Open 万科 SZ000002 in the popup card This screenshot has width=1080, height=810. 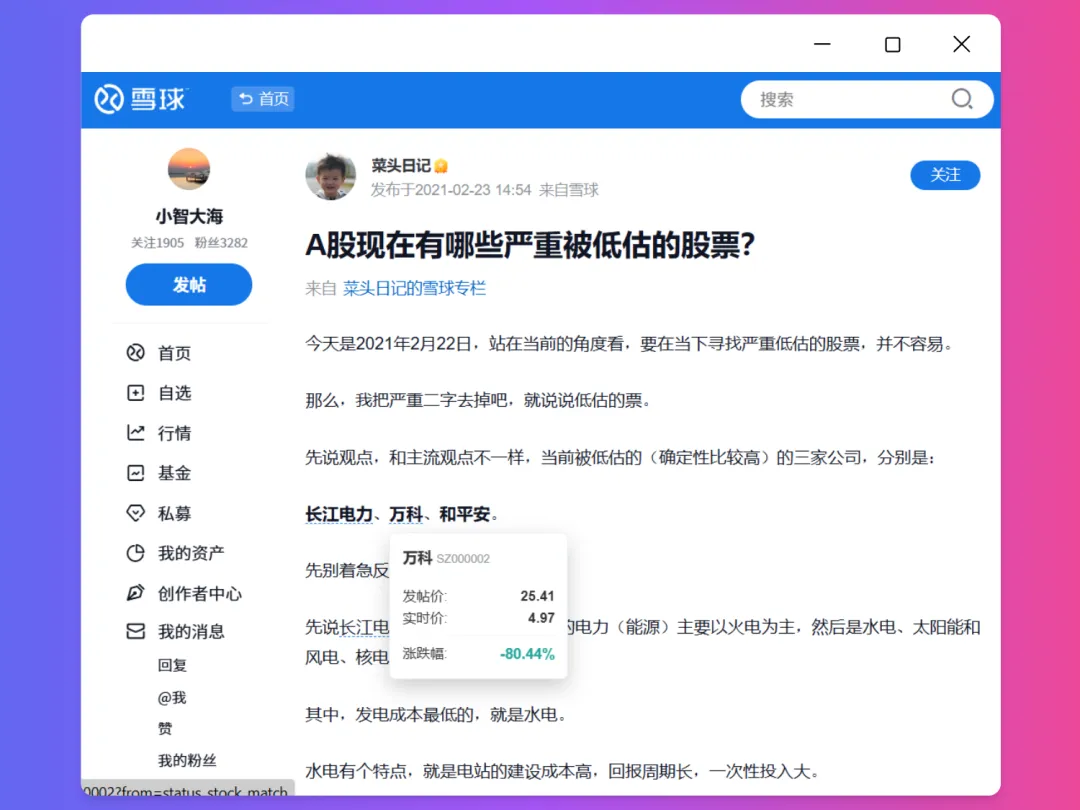coord(446,558)
